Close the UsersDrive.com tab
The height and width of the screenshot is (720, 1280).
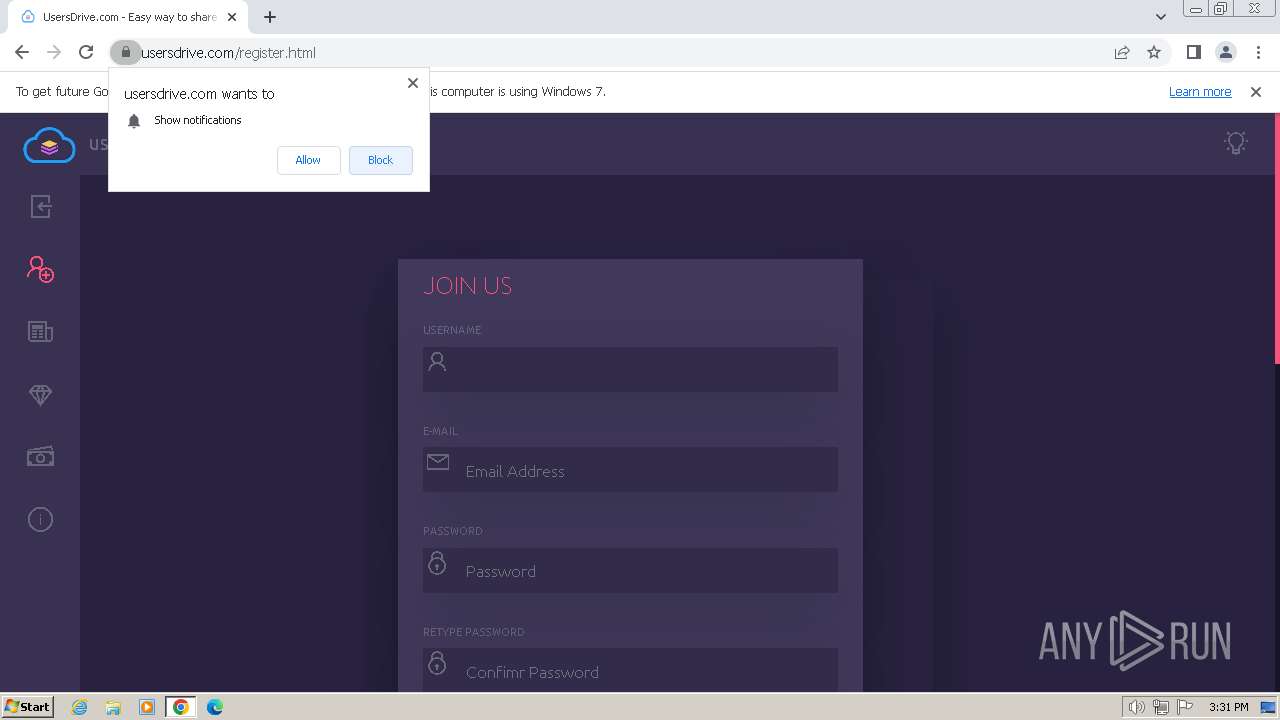[x=231, y=17]
